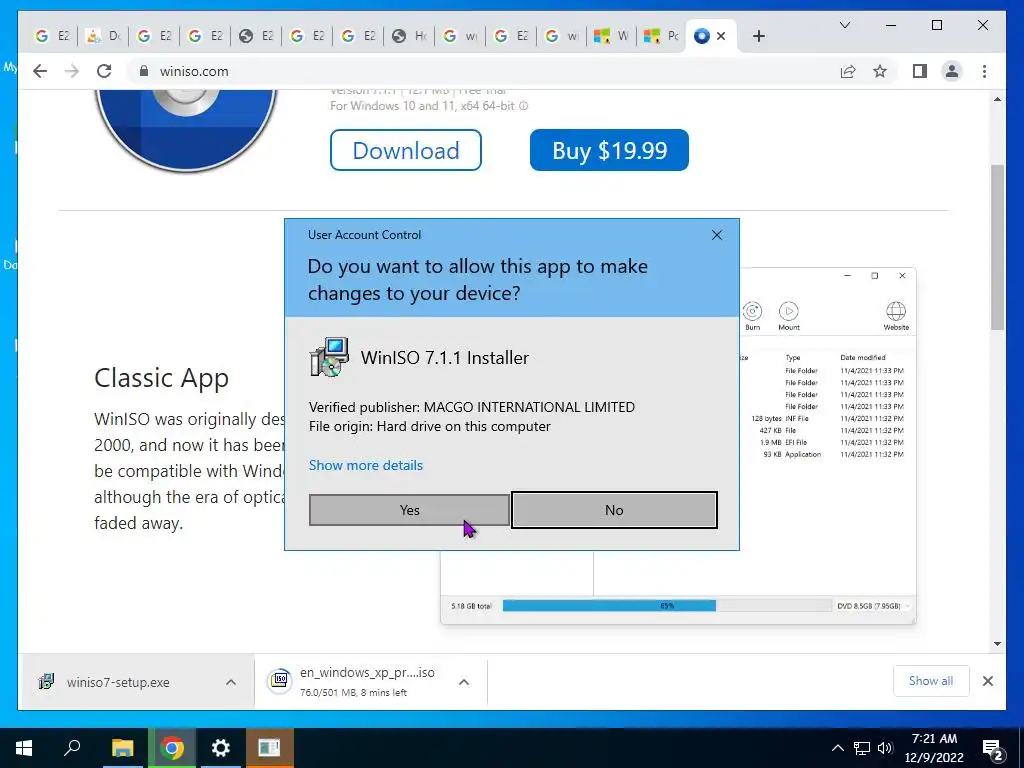Show more details in the UAC dialog
This screenshot has height=768, width=1024.
tap(366, 465)
